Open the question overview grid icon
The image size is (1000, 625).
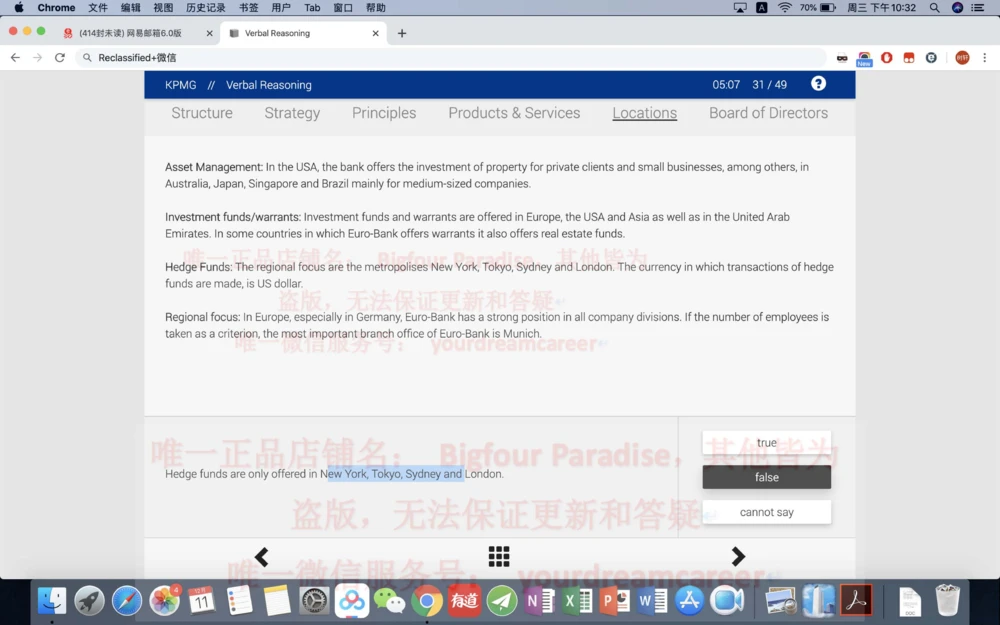[x=499, y=556]
